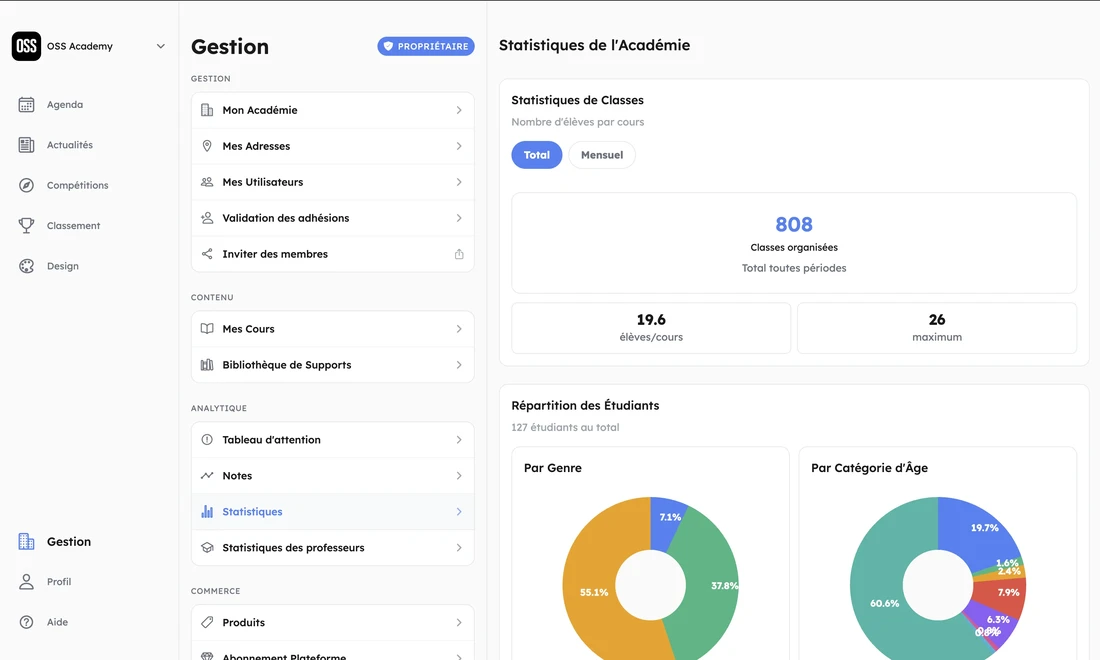Open the Agenda section in the sidebar

click(x=62, y=104)
